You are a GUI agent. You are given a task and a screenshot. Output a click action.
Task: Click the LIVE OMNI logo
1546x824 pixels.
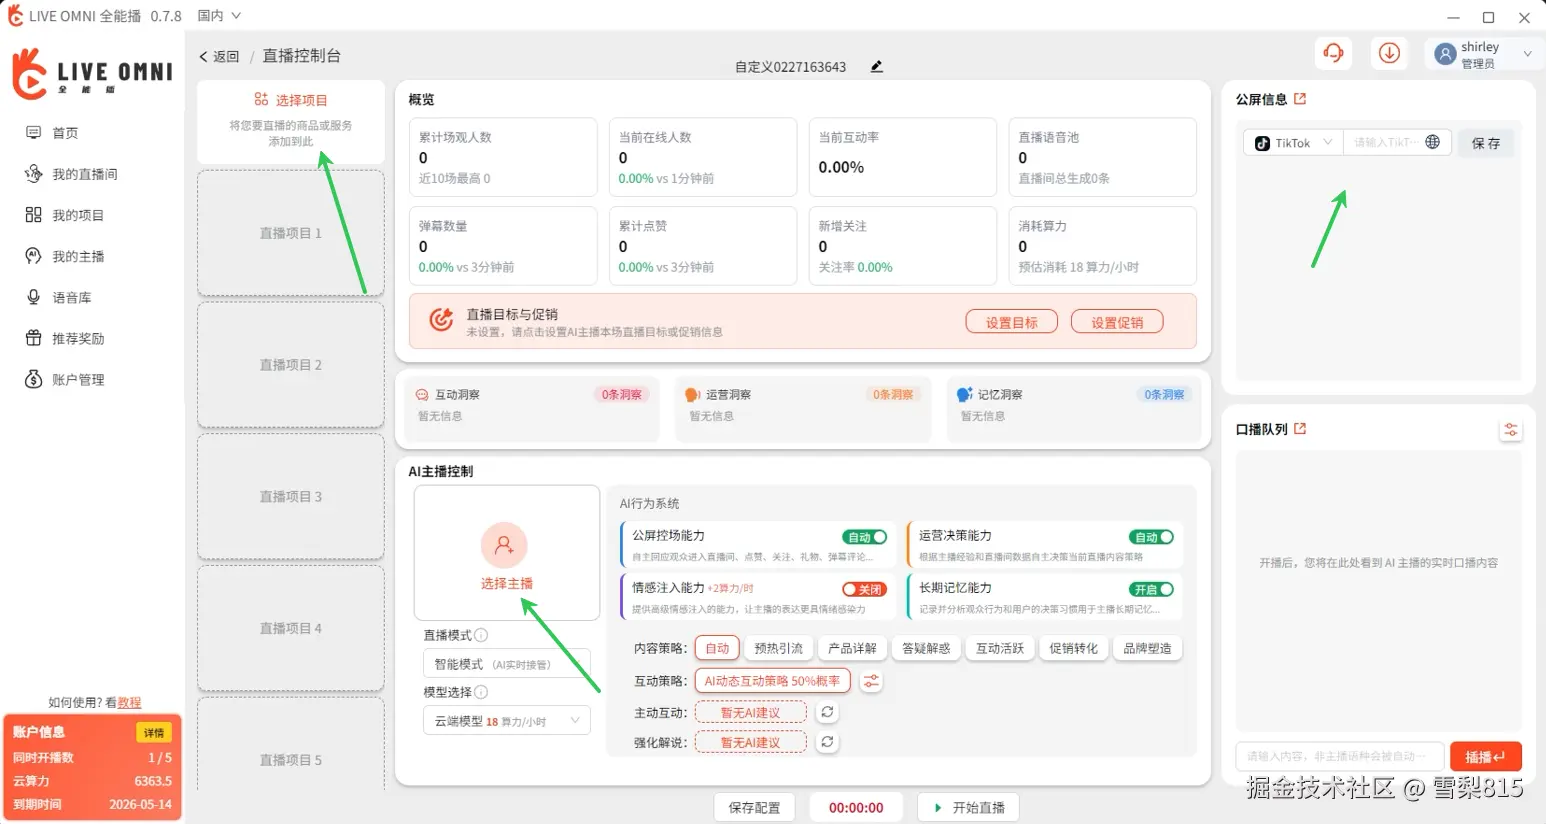tap(92, 73)
